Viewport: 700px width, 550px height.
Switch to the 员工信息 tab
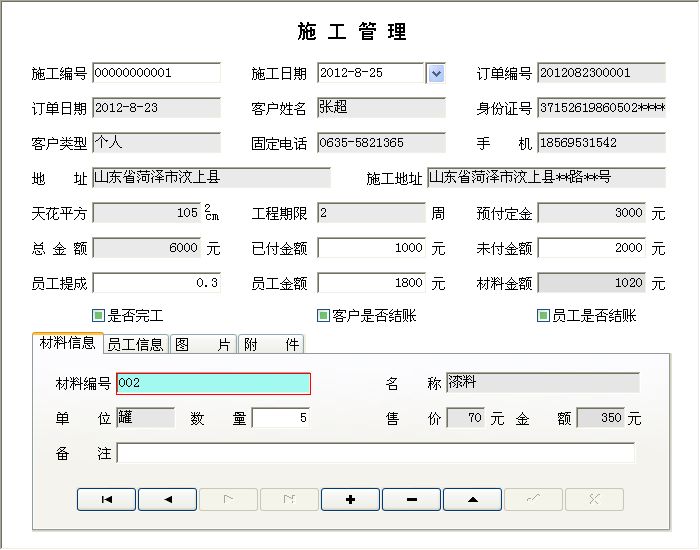pos(136,344)
